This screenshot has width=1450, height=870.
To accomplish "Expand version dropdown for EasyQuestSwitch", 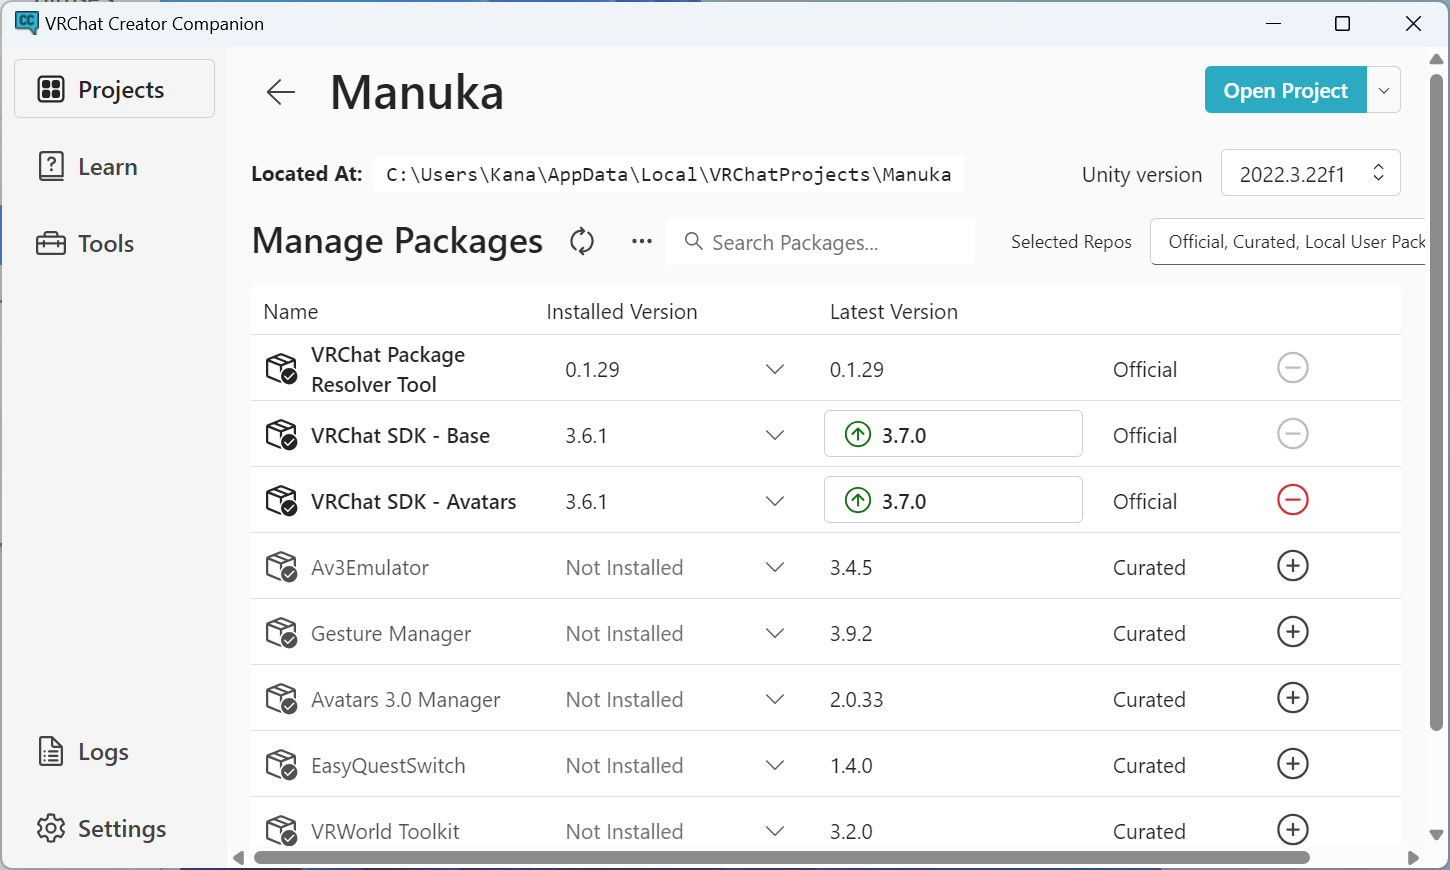I will pyautogui.click(x=775, y=765).
